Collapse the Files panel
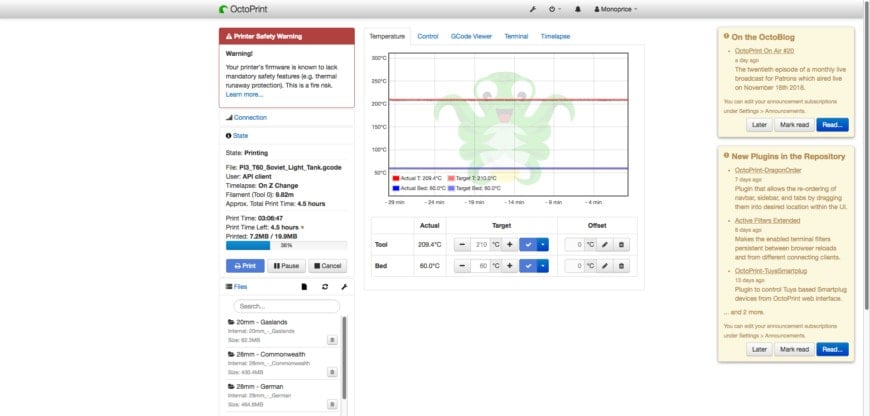 (240, 287)
